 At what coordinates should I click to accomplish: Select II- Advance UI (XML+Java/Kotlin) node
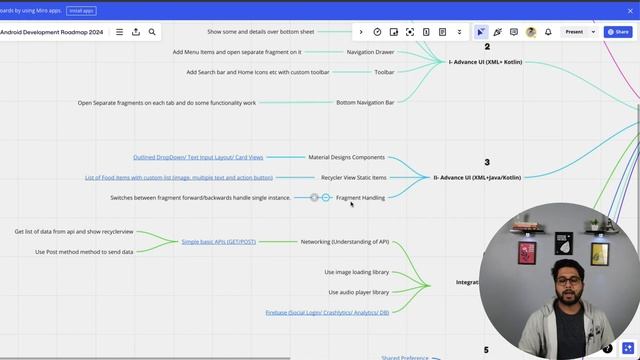tap(477, 178)
